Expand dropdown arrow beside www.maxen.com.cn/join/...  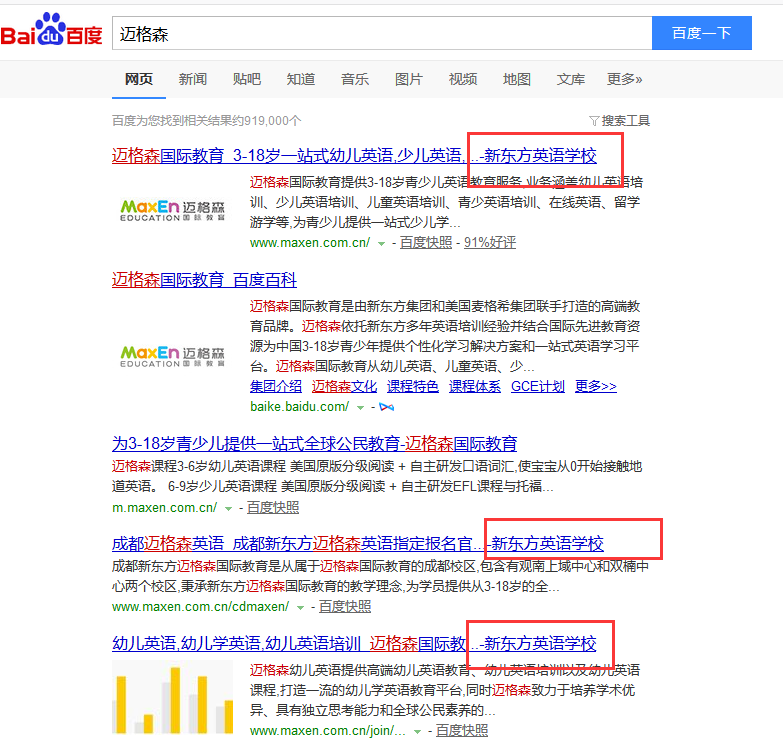tap(417, 732)
